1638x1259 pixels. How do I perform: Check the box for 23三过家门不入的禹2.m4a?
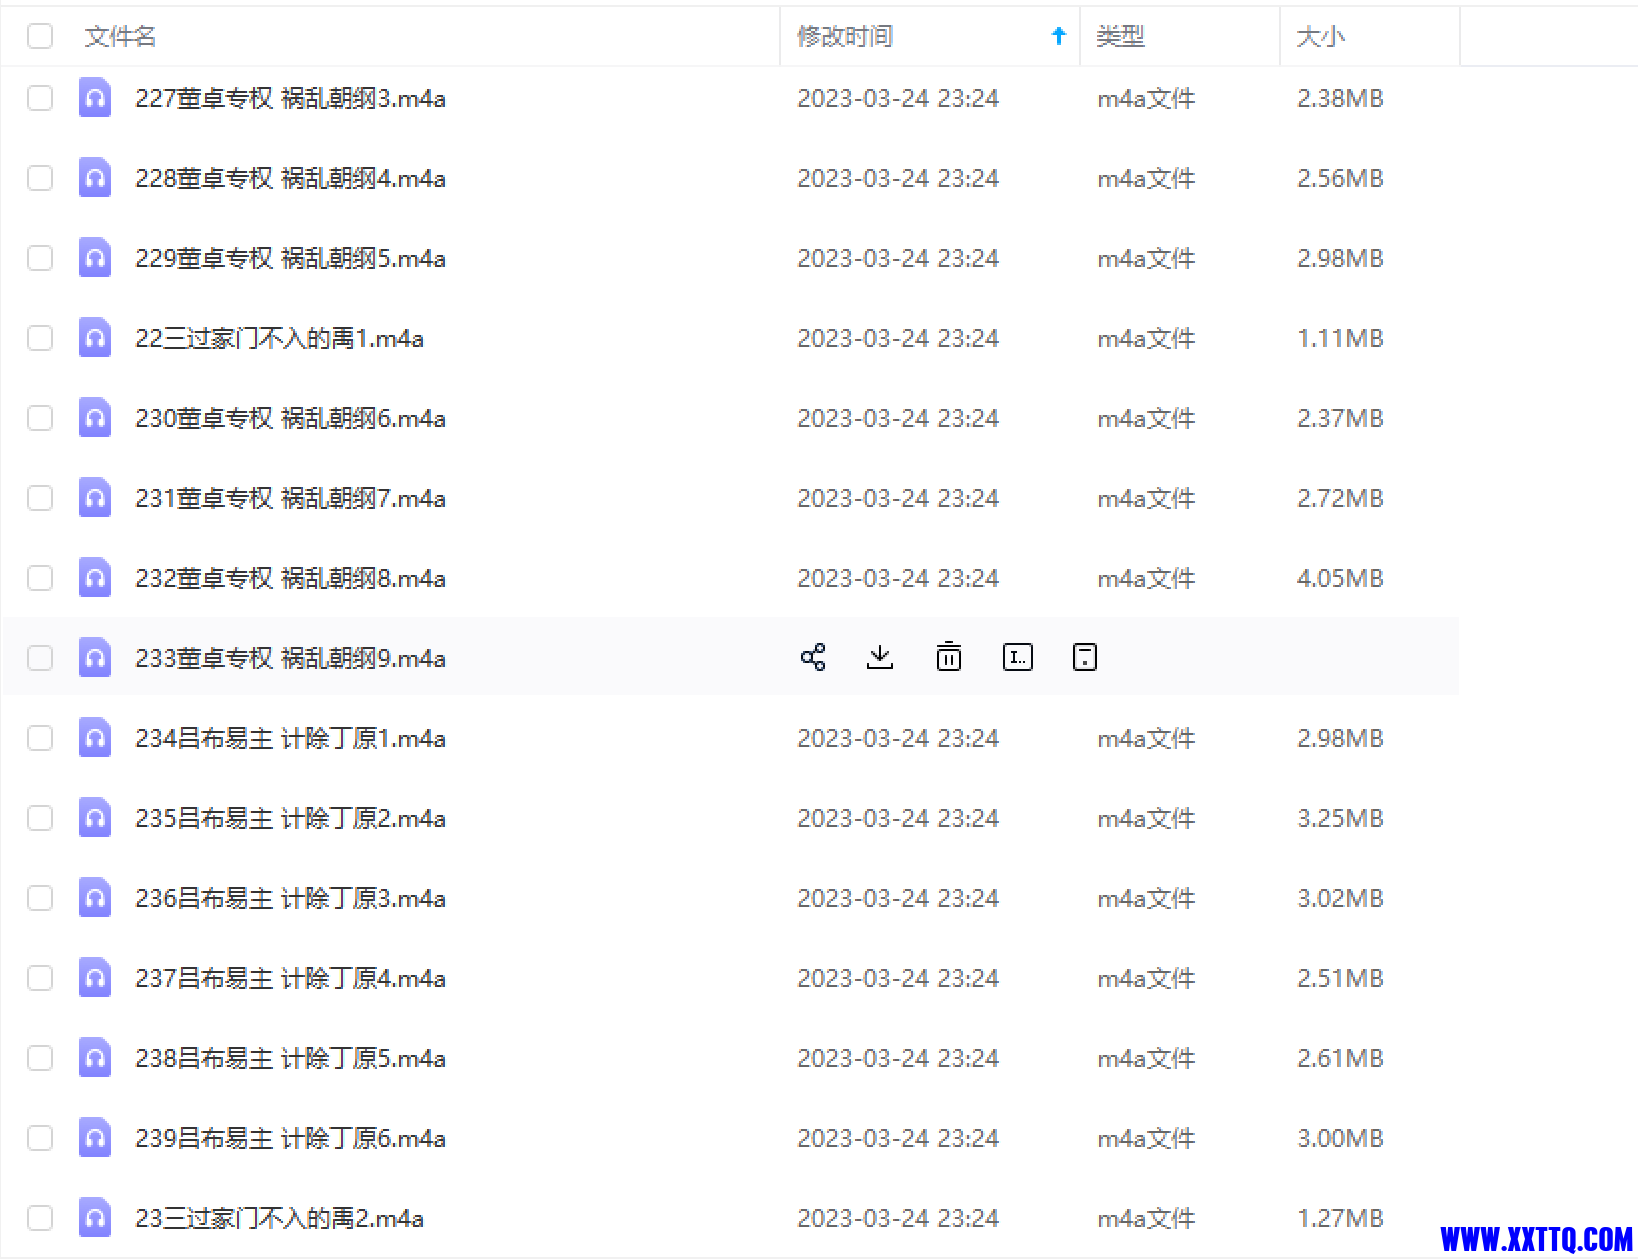click(x=40, y=1218)
